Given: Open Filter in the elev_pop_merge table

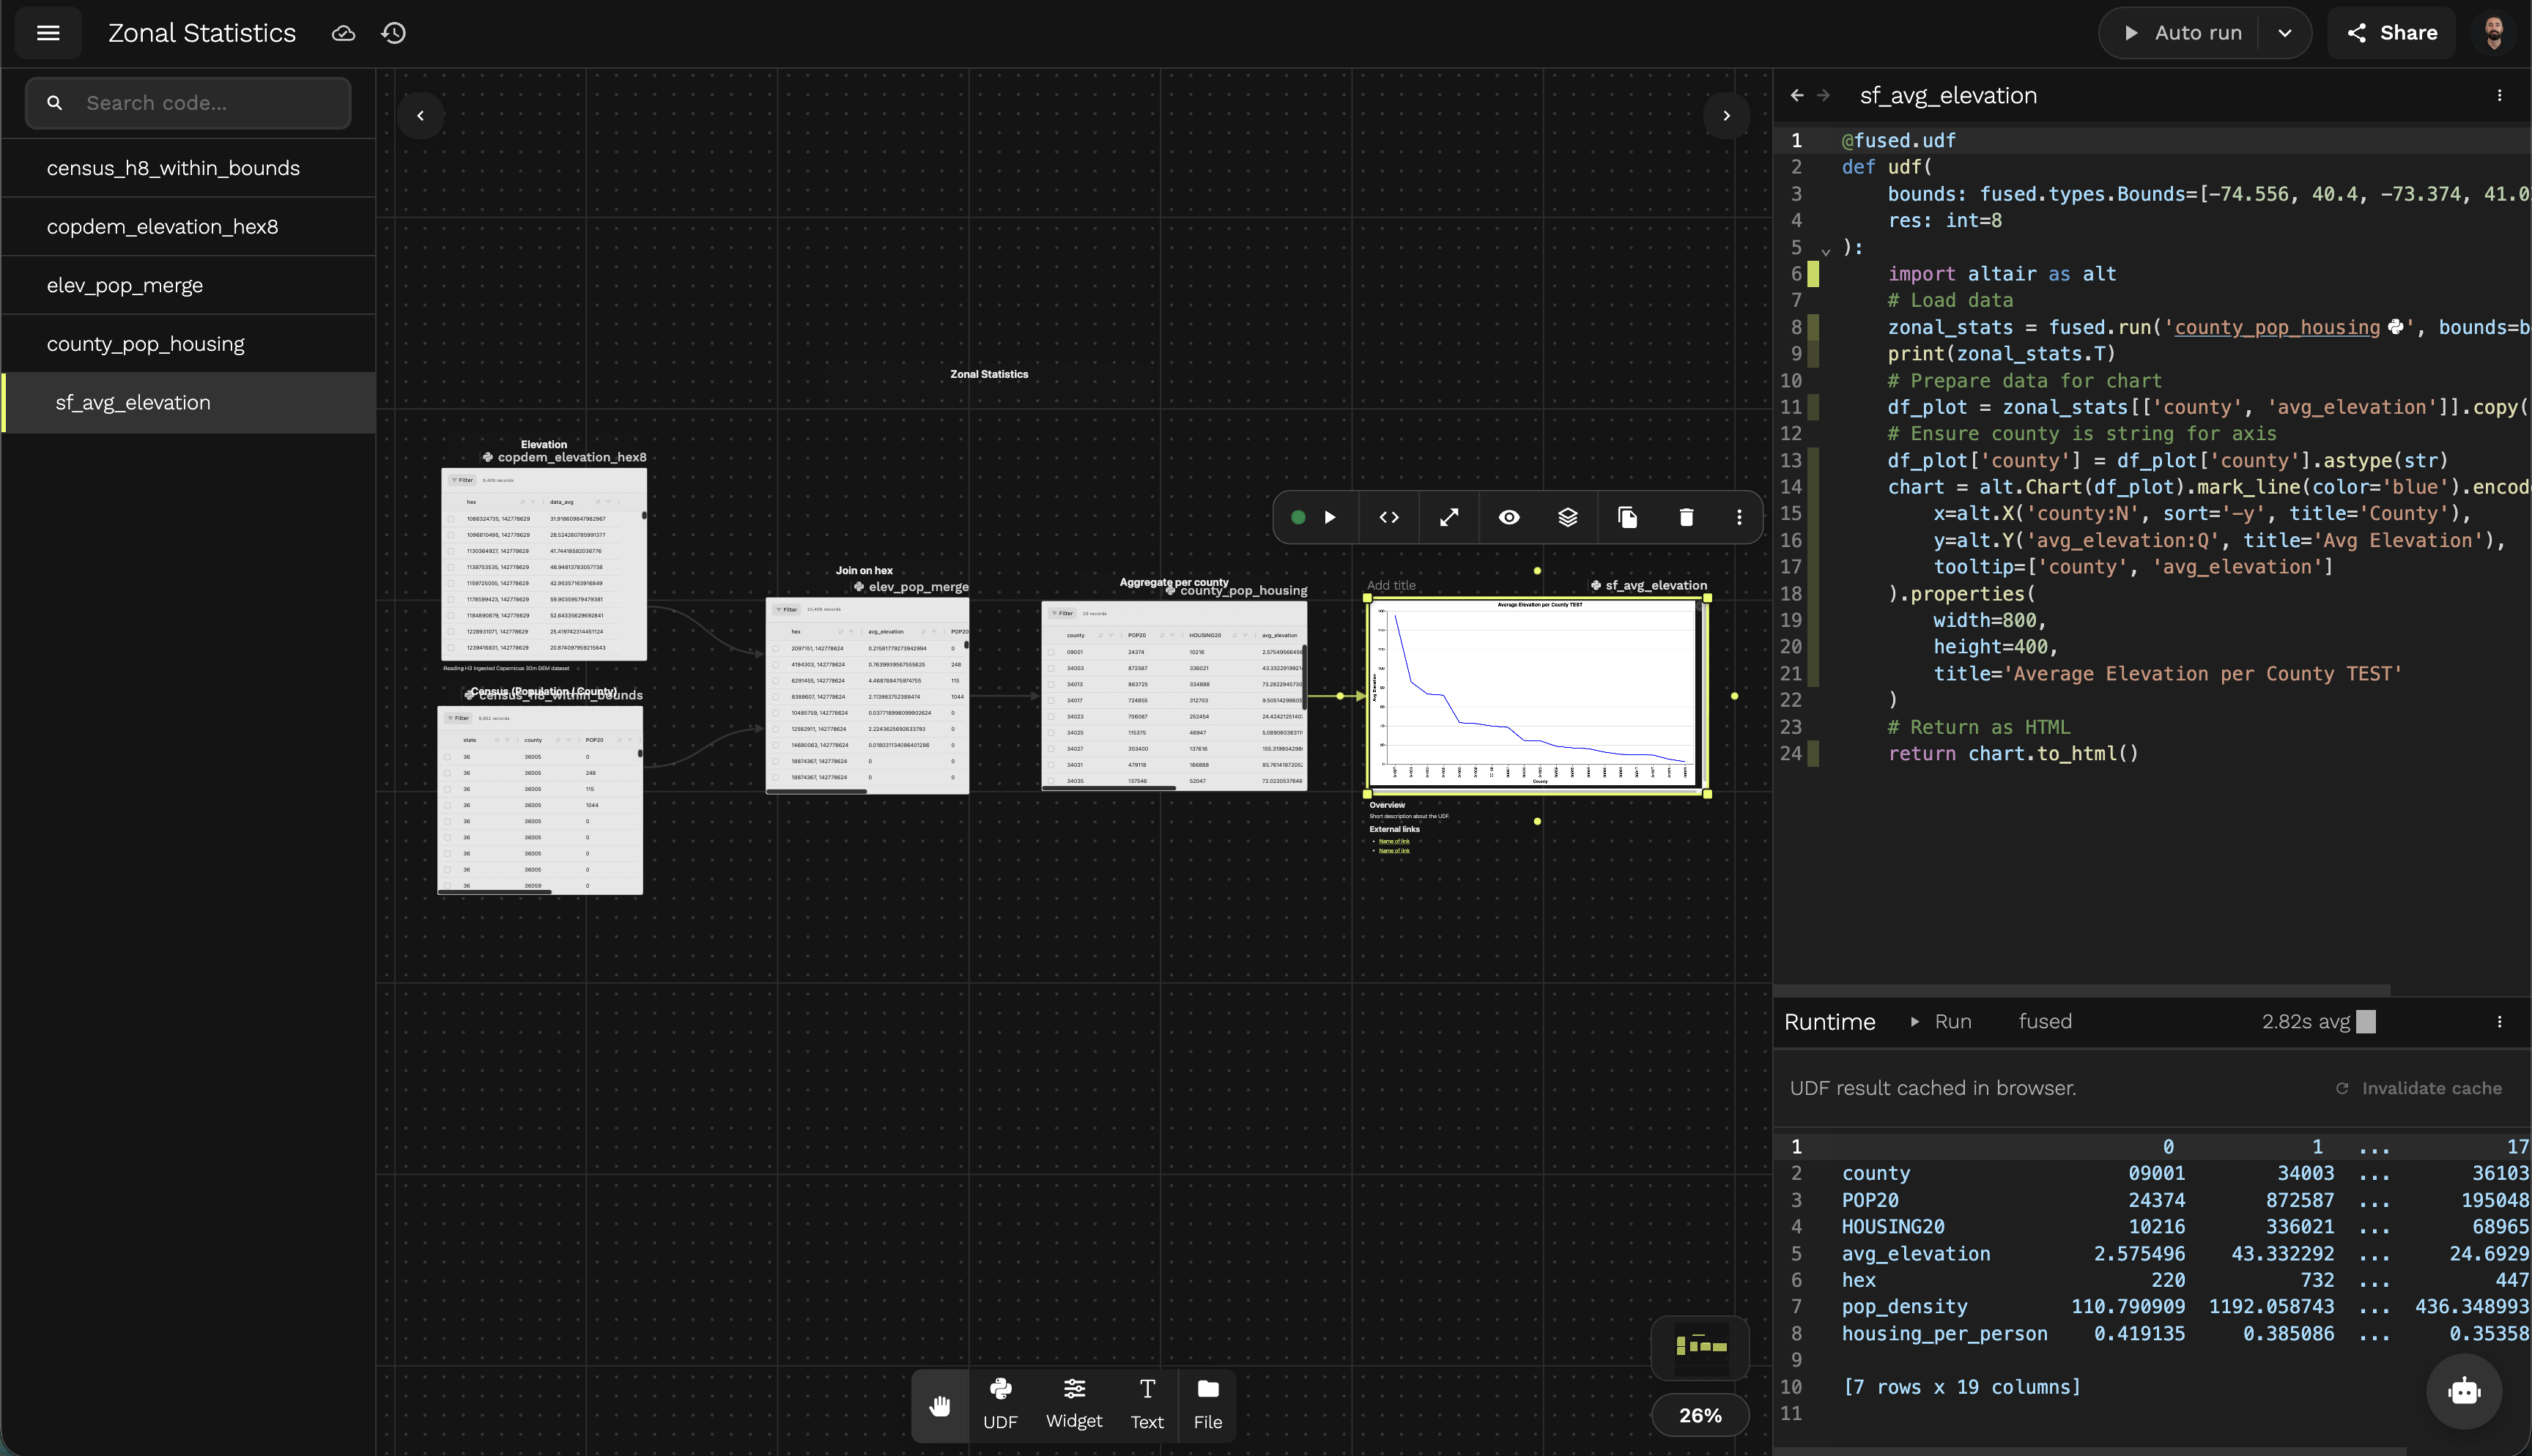Looking at the screenshot, I should pos(787,609).
